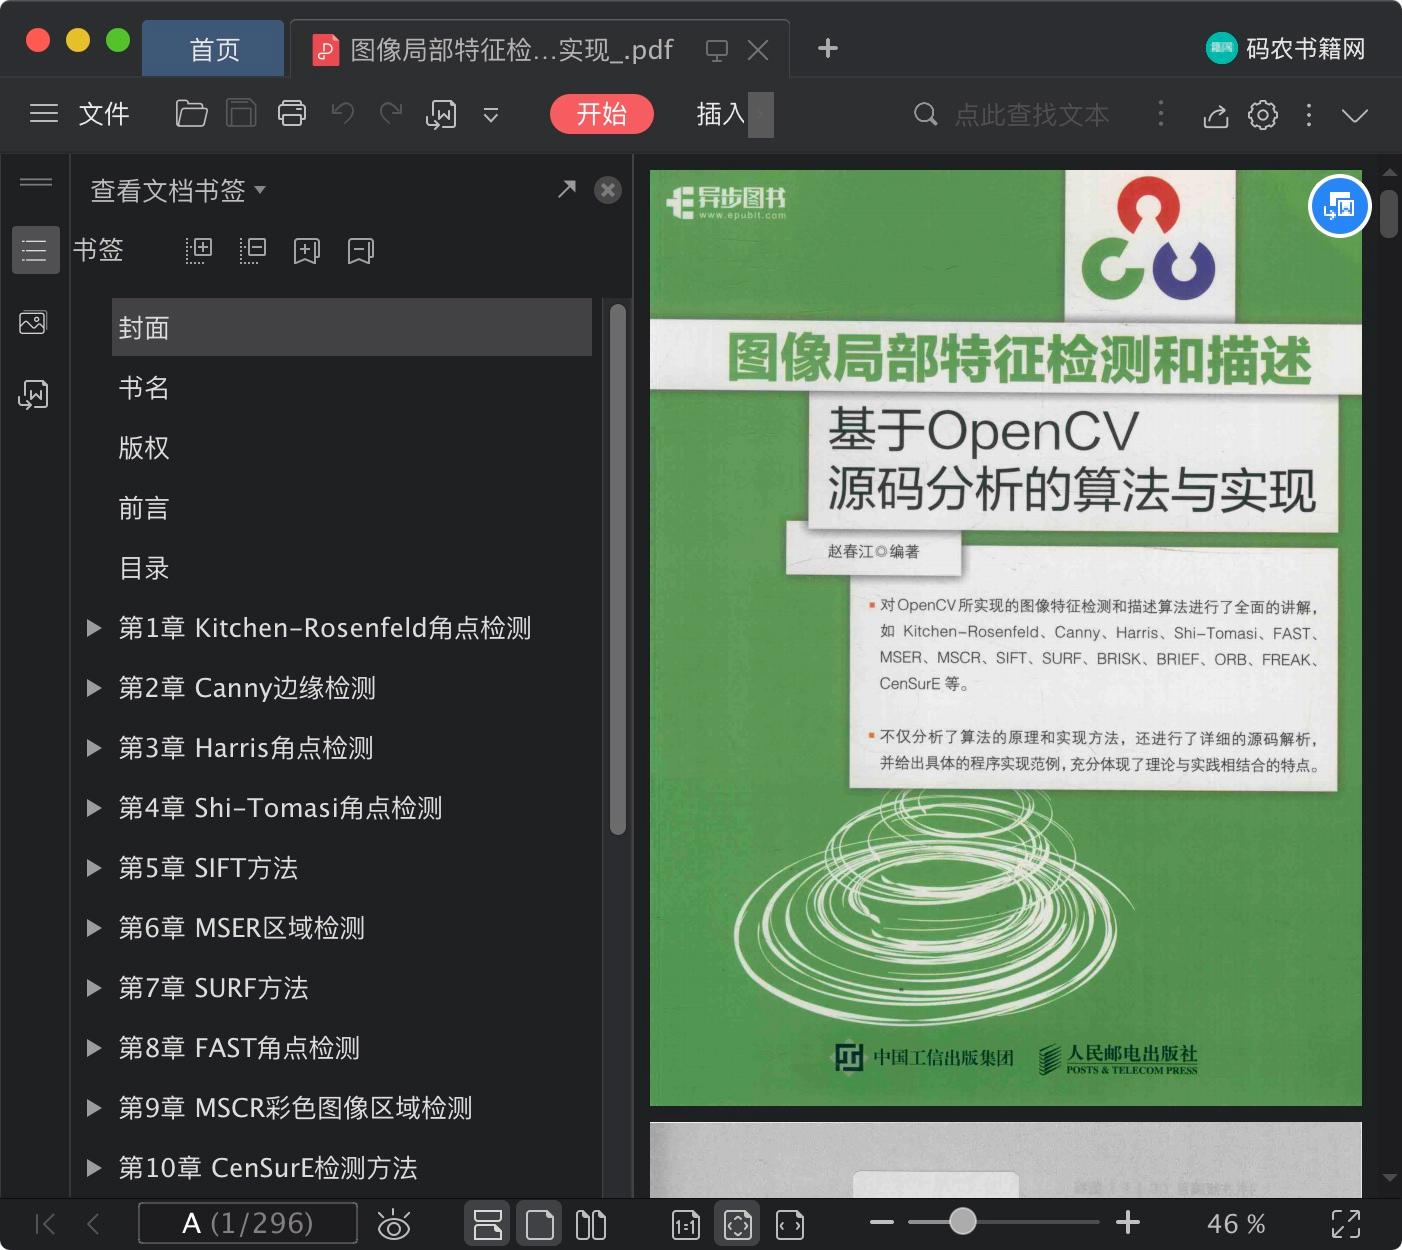Open bookmark 第10章 CenSurE检测方法
The width and height of the screenshot is (1402, 1250).
268,1168
